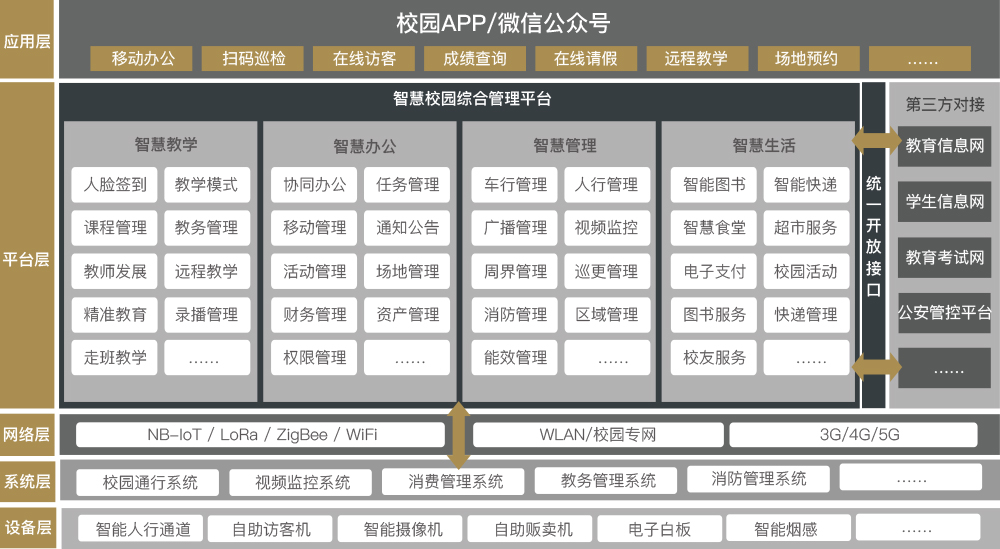This screenshot has width=1000, height=549.
Task: Click the 资产管理 module
Action: coord(407,314)
